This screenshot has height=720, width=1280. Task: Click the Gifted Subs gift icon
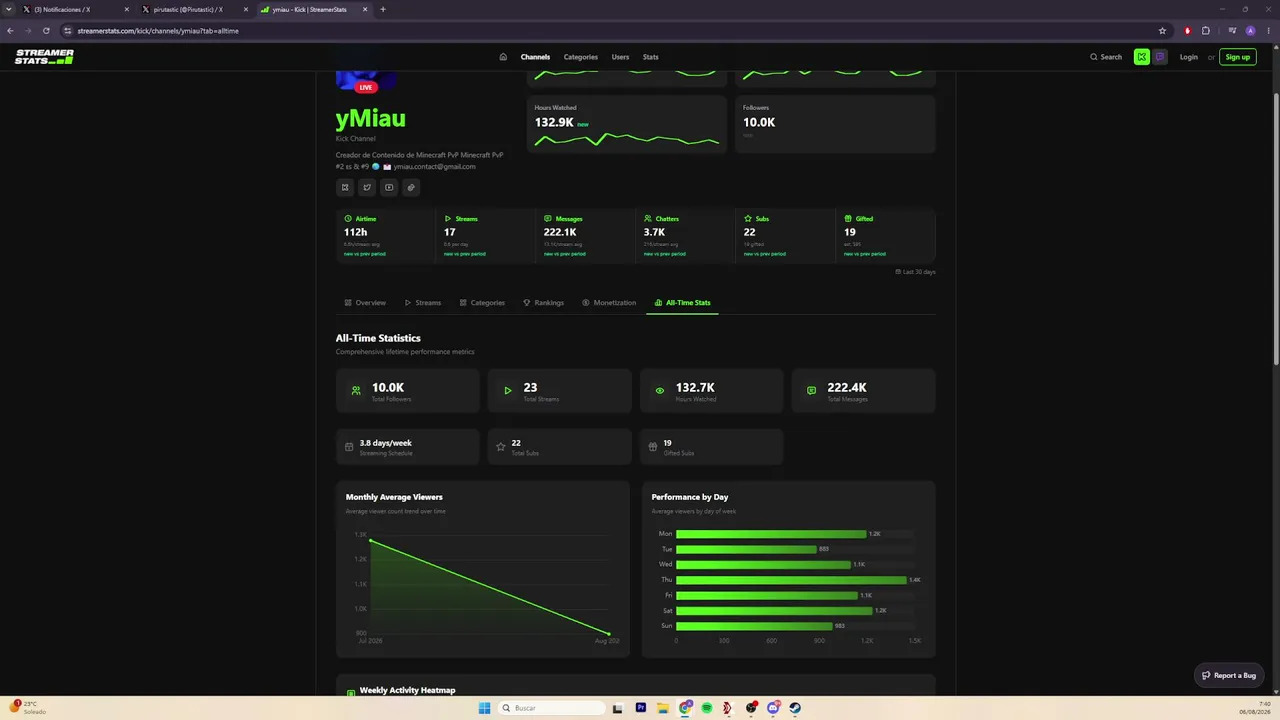[653, 447]
